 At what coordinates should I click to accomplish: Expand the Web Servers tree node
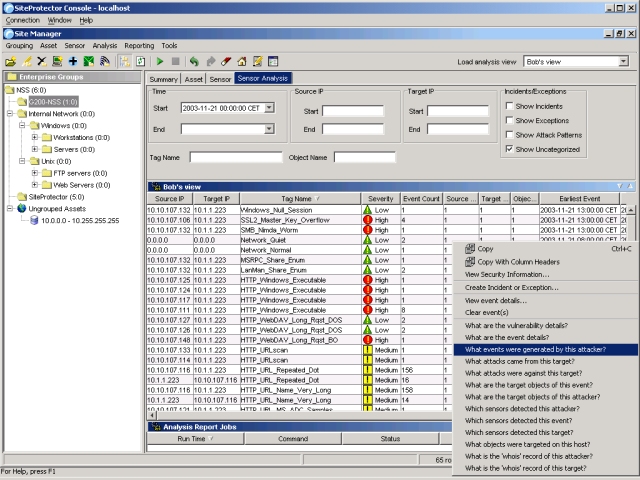(35, 185)
